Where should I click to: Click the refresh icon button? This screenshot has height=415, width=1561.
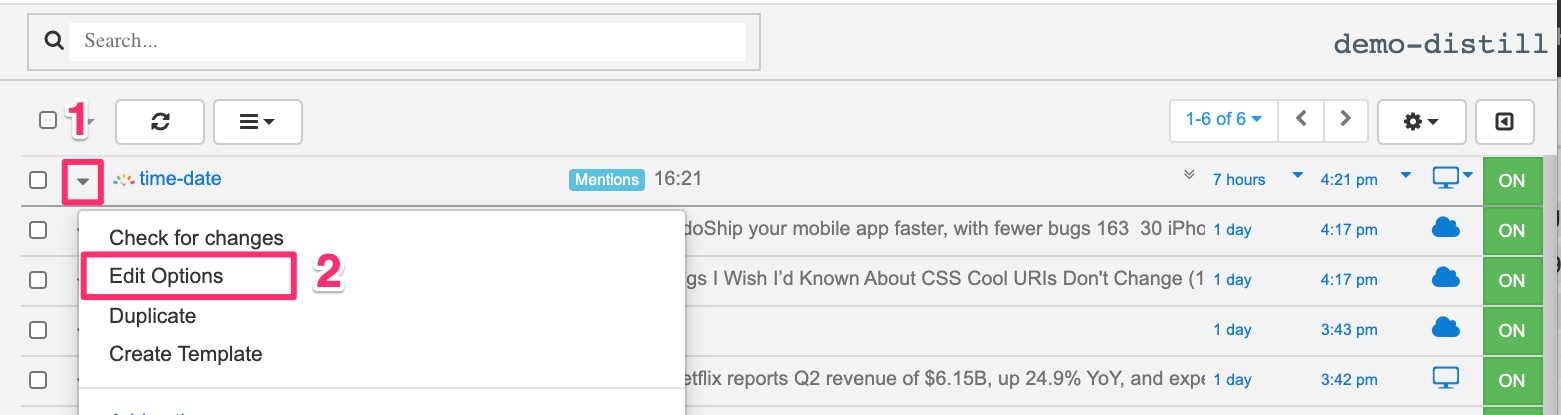point(160,121)
